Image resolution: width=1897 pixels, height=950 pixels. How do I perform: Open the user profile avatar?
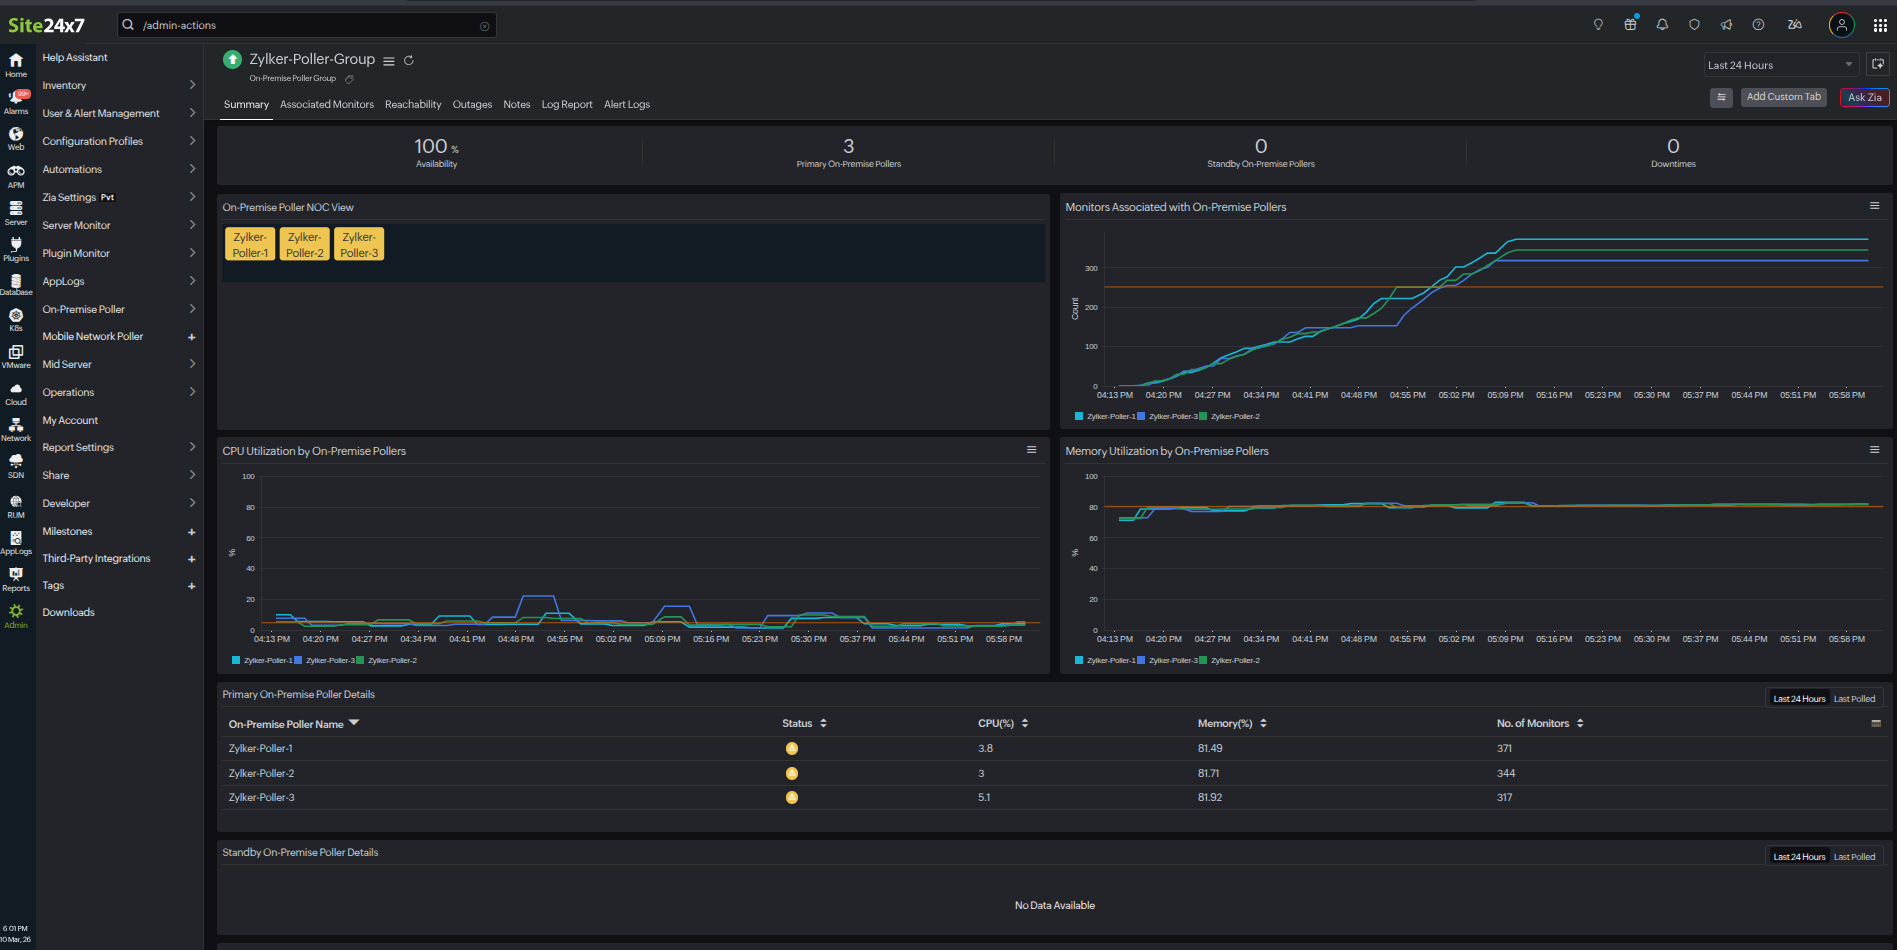1841,25
